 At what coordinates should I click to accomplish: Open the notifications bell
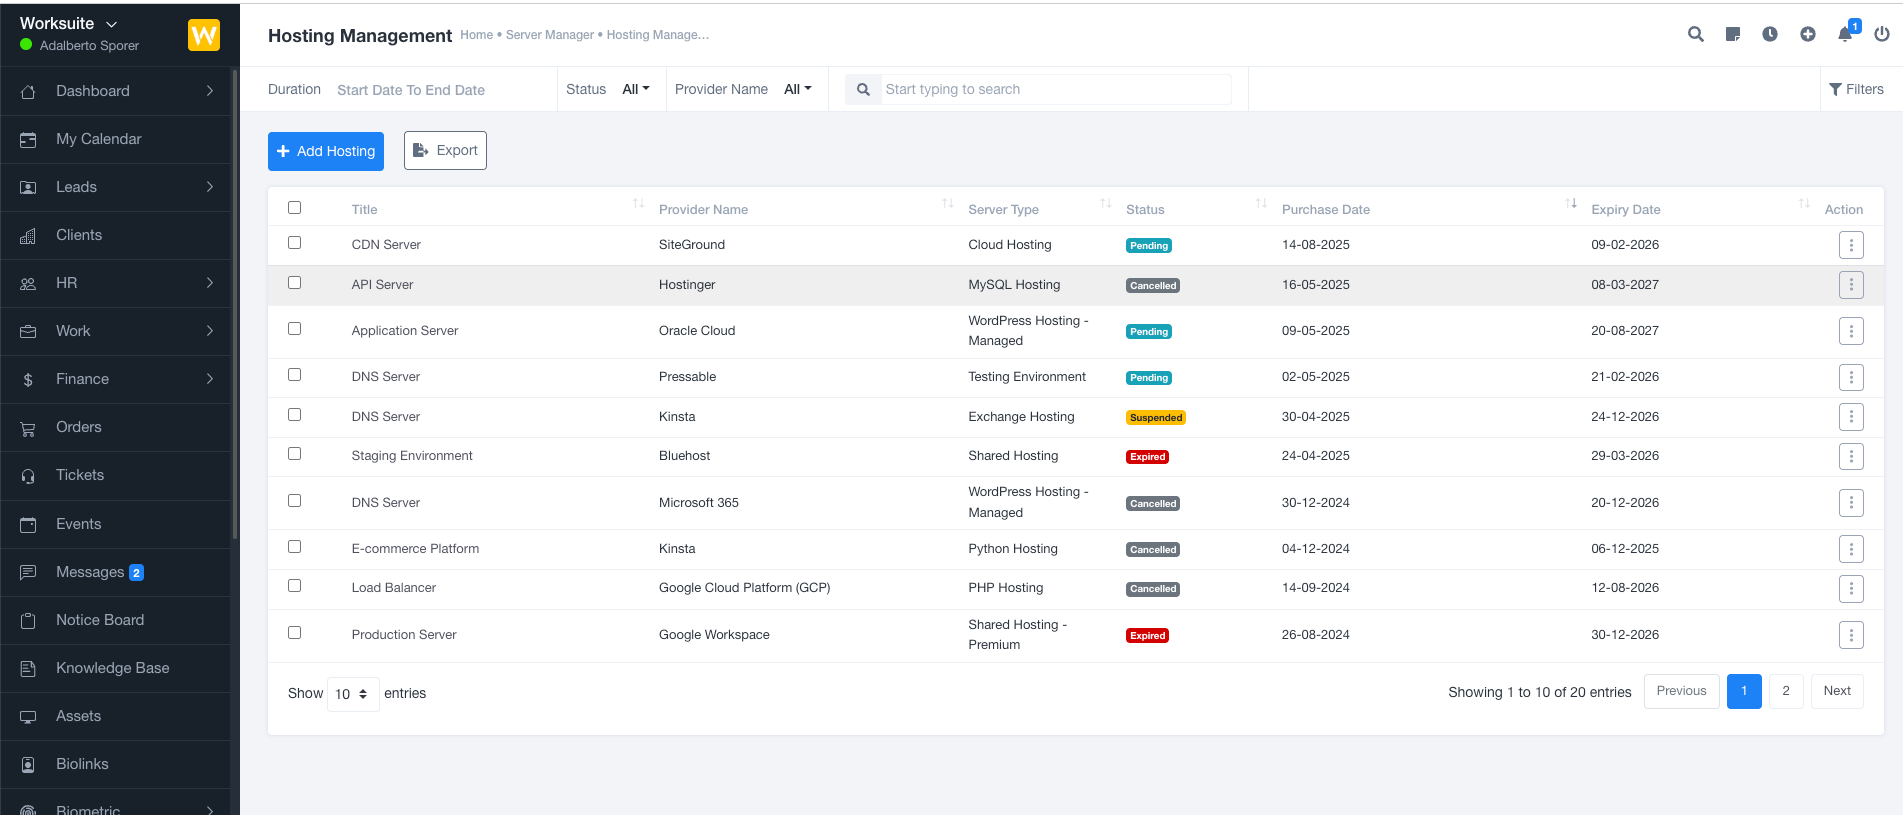coord(1845,34)
